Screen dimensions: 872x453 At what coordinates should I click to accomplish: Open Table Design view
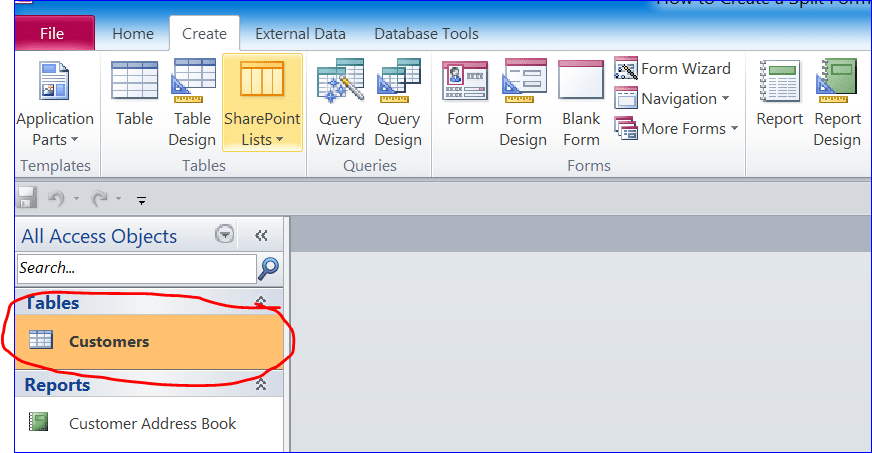[x=192, y=104]
